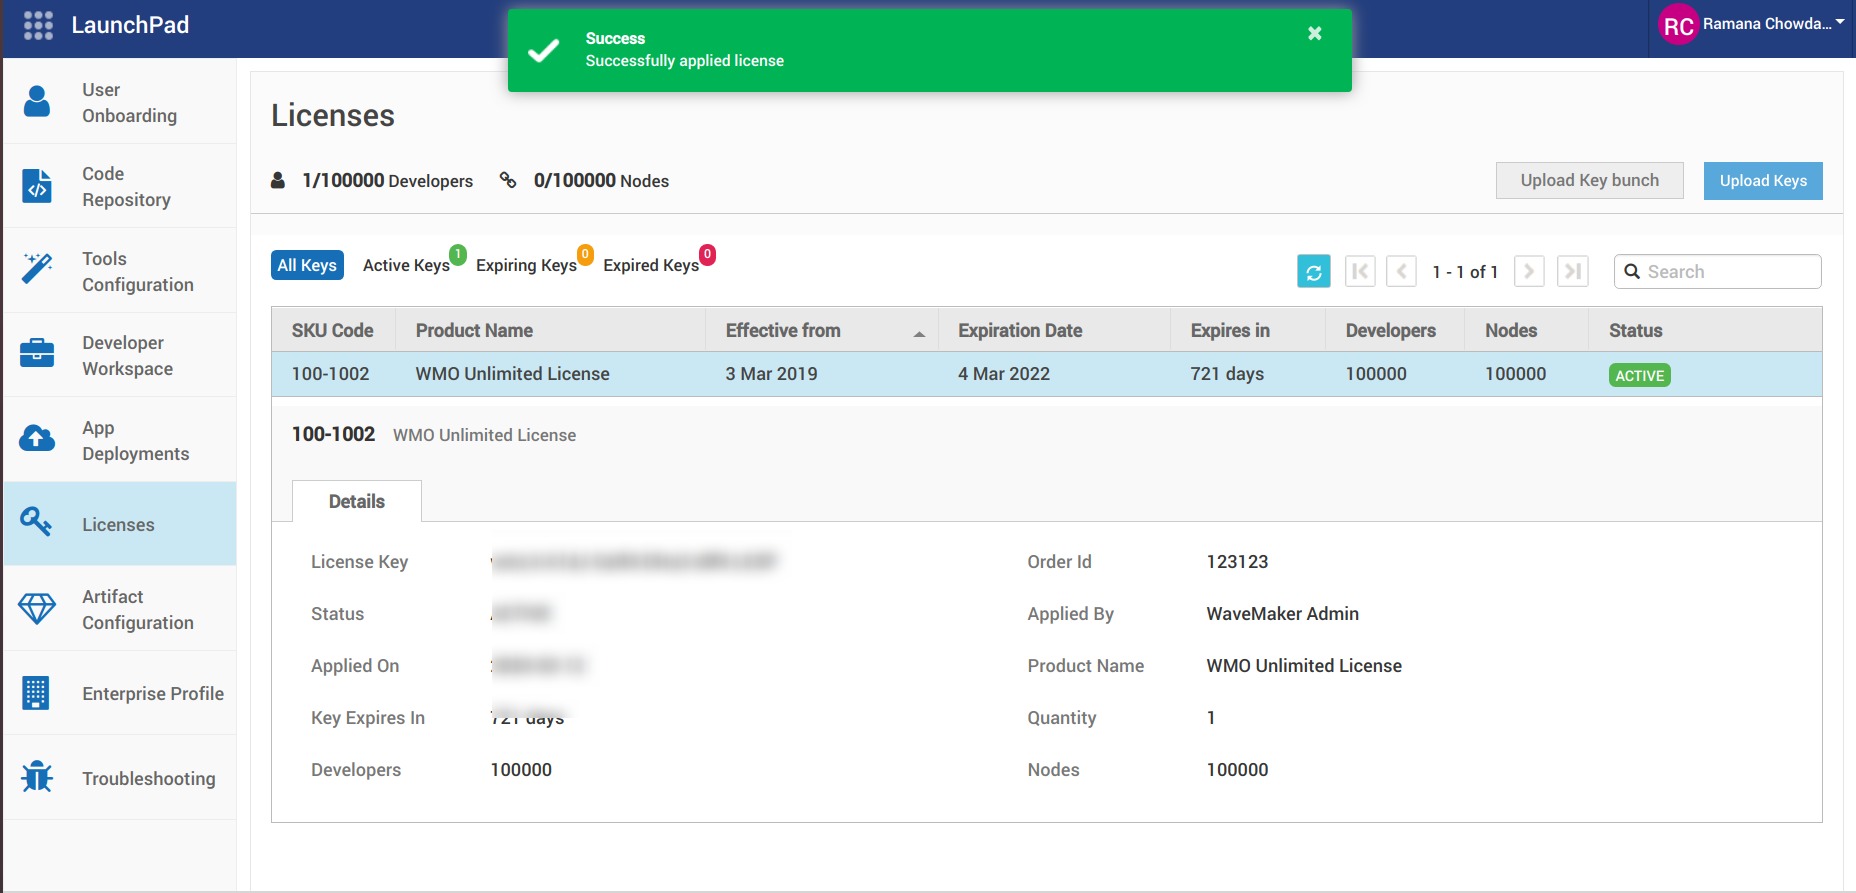Refresh the license keys list
1856x893 pixels.
tap(1313, 271)
